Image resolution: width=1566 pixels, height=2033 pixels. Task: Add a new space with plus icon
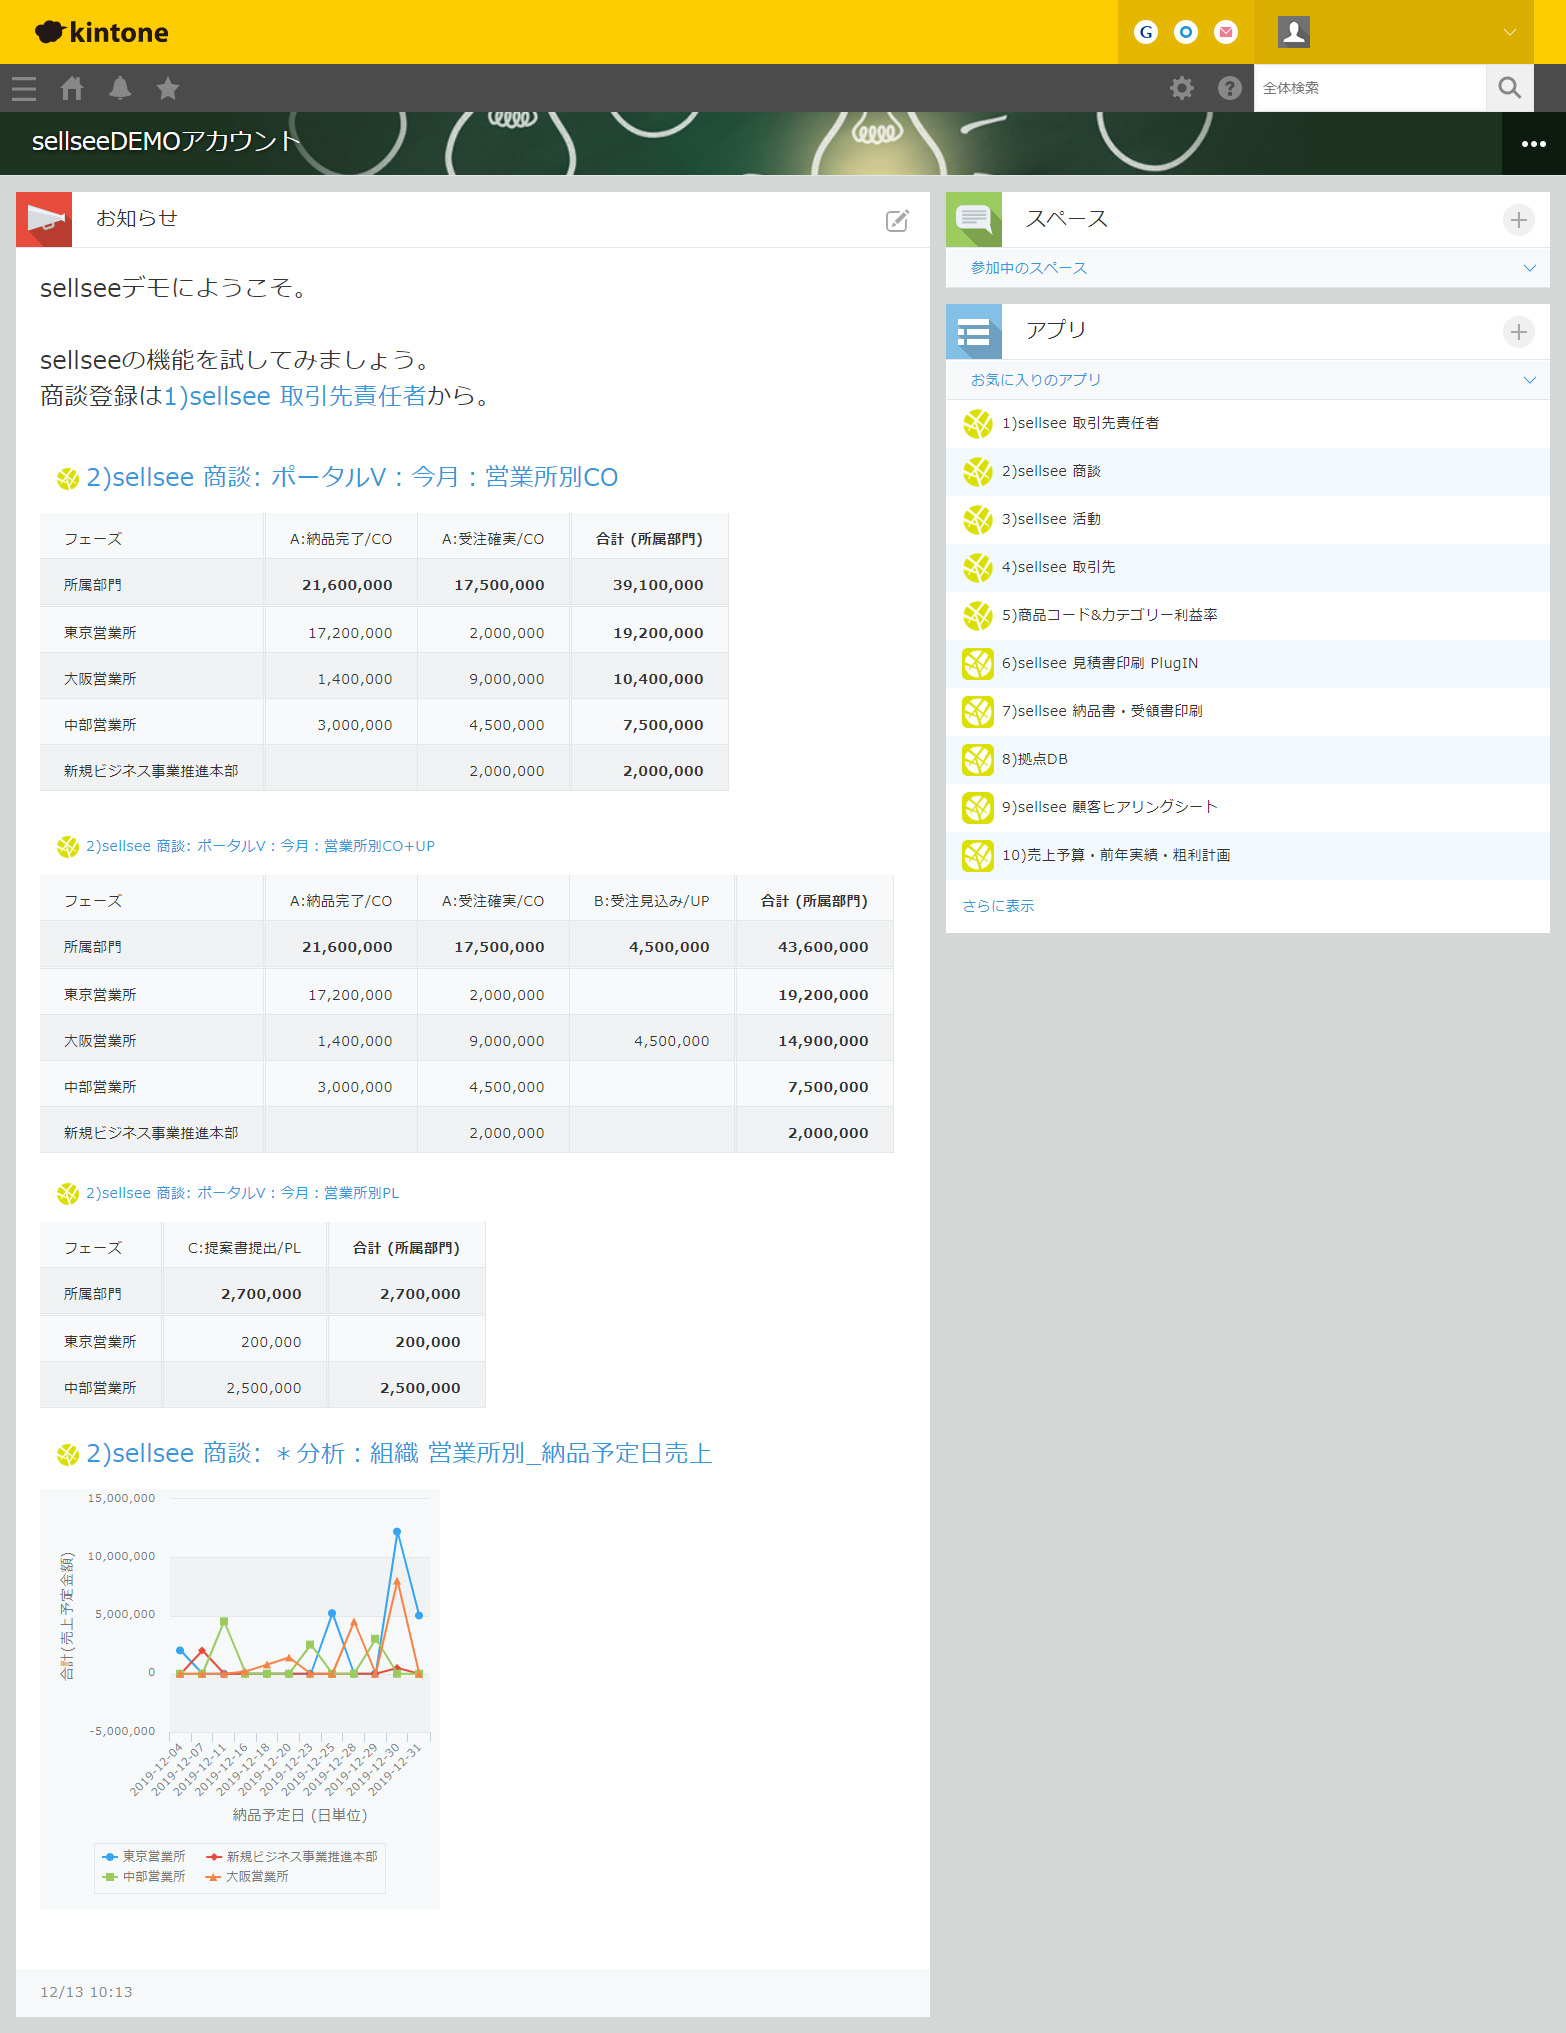1519,220
